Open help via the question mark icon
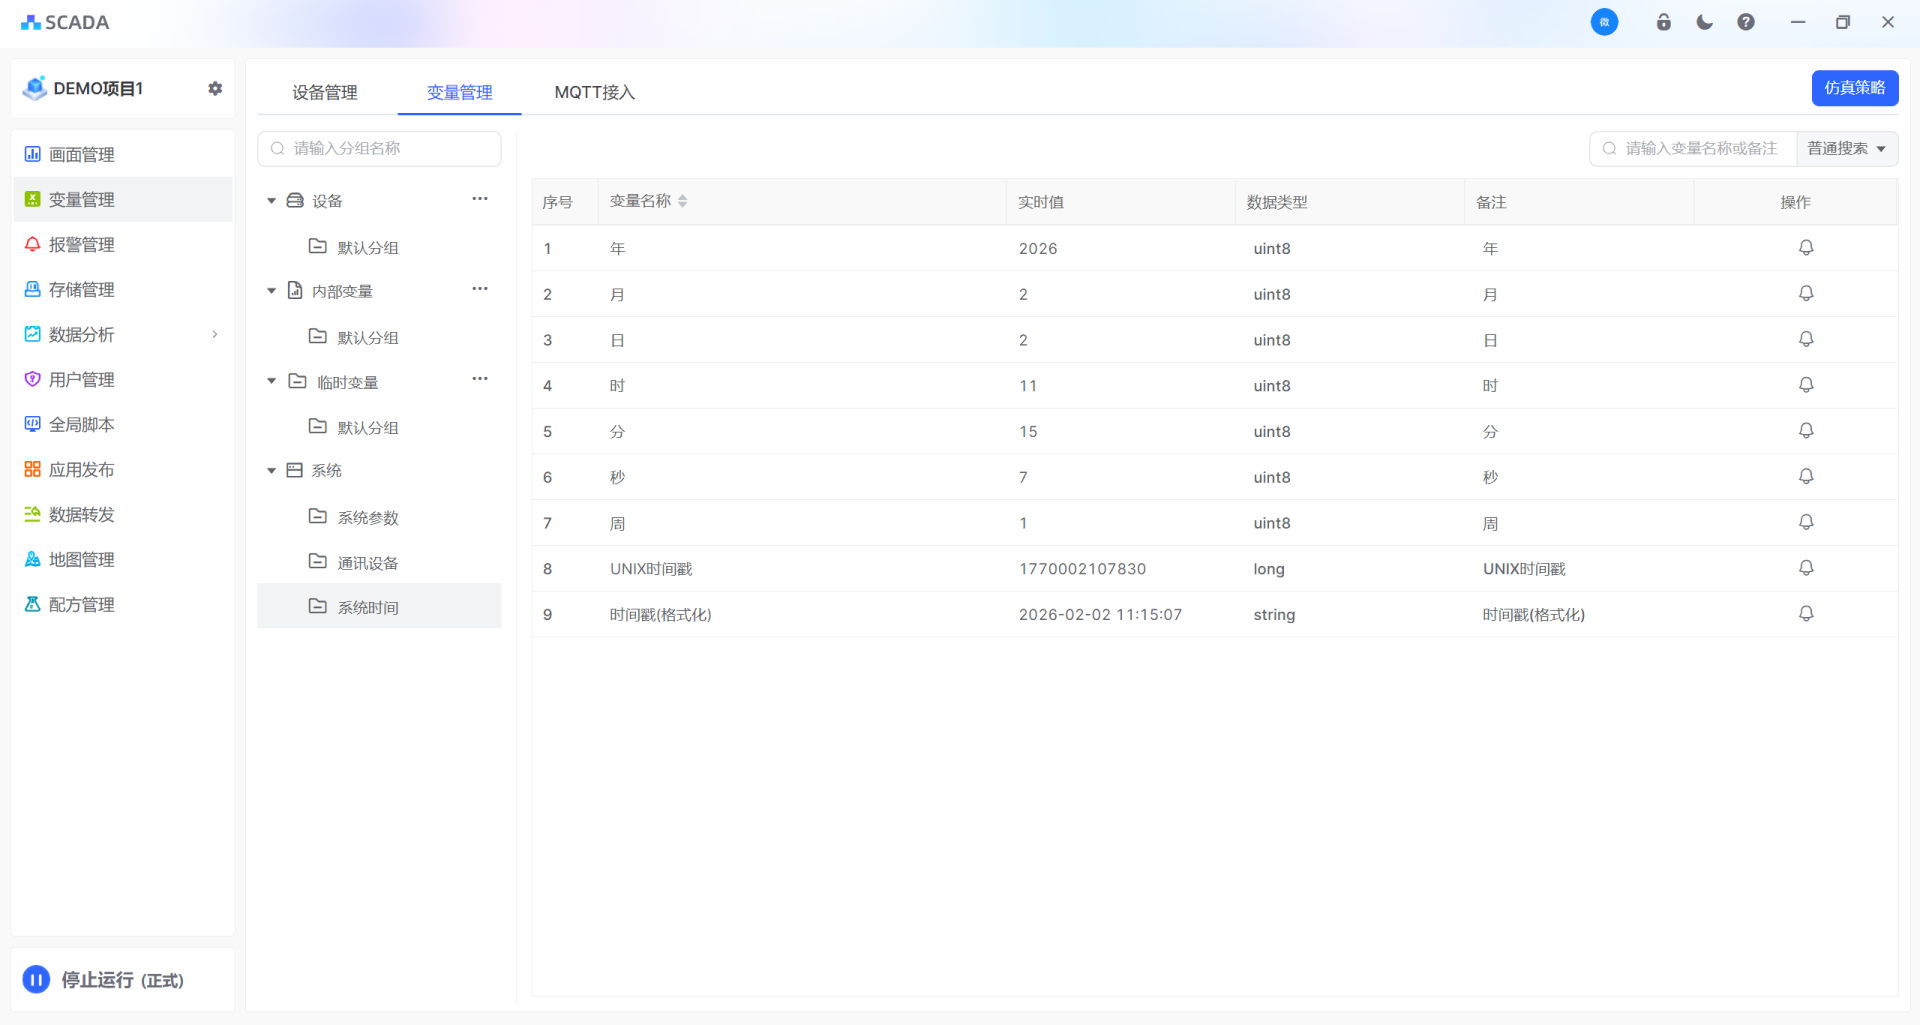 tap(1746, 22)
